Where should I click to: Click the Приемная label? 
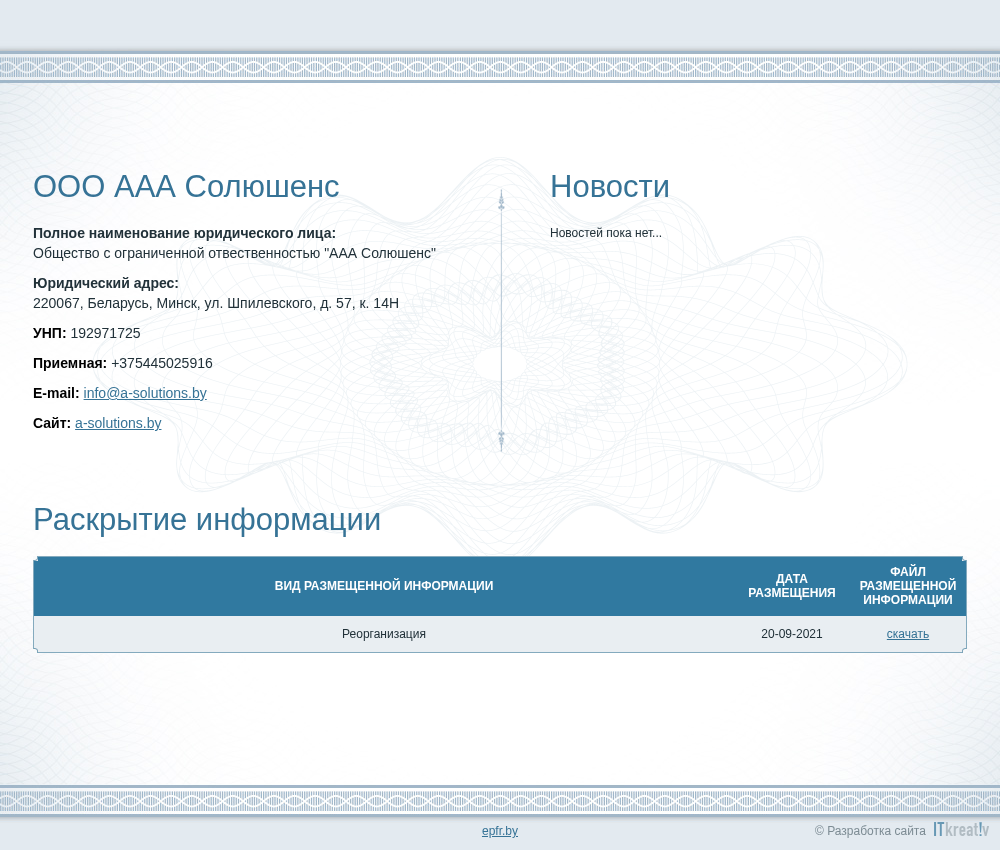click(70, 363)
